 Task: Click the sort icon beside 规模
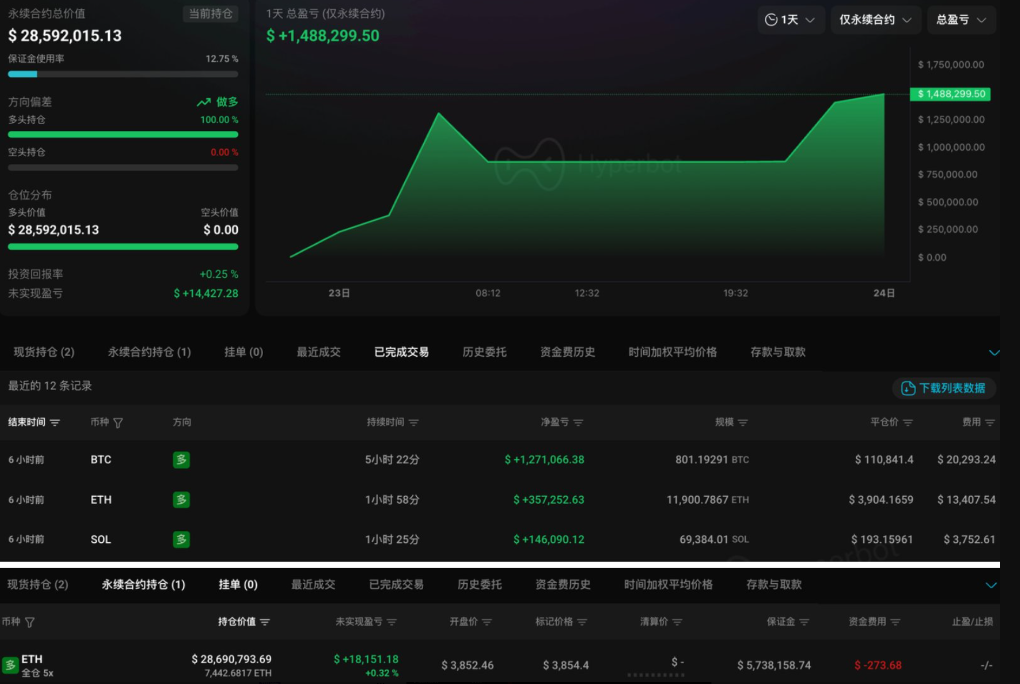(x=743, y=423)
